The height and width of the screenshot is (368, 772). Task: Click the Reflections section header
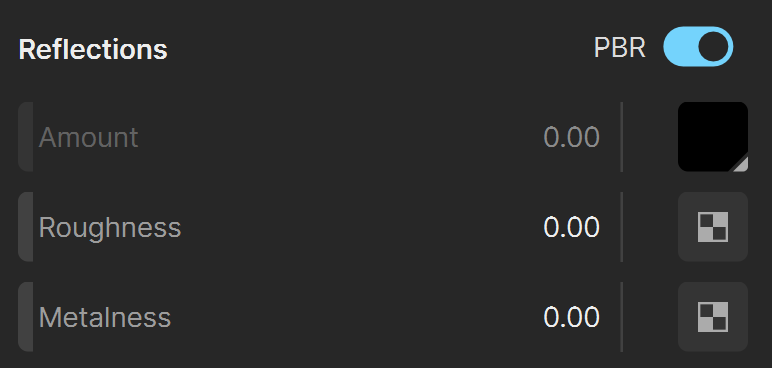click(93, 49)
